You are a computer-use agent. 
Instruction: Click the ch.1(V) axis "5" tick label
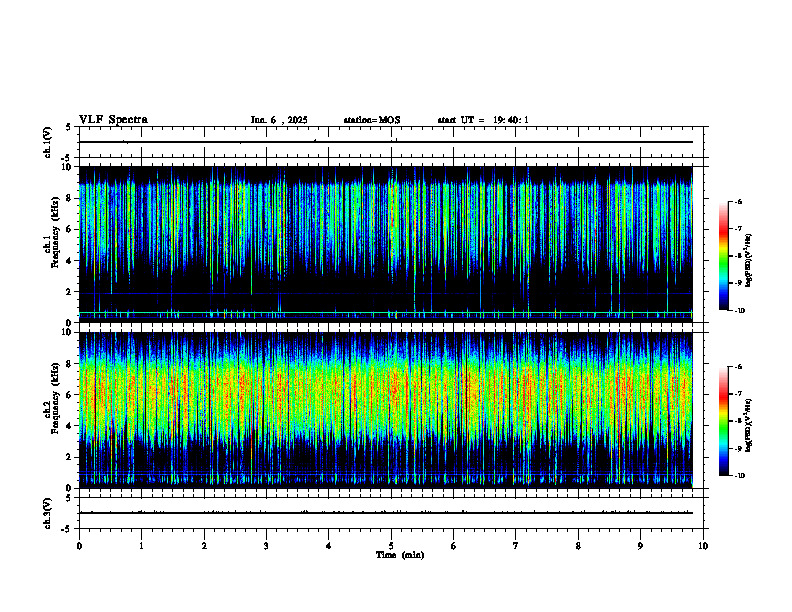(69, 127)
